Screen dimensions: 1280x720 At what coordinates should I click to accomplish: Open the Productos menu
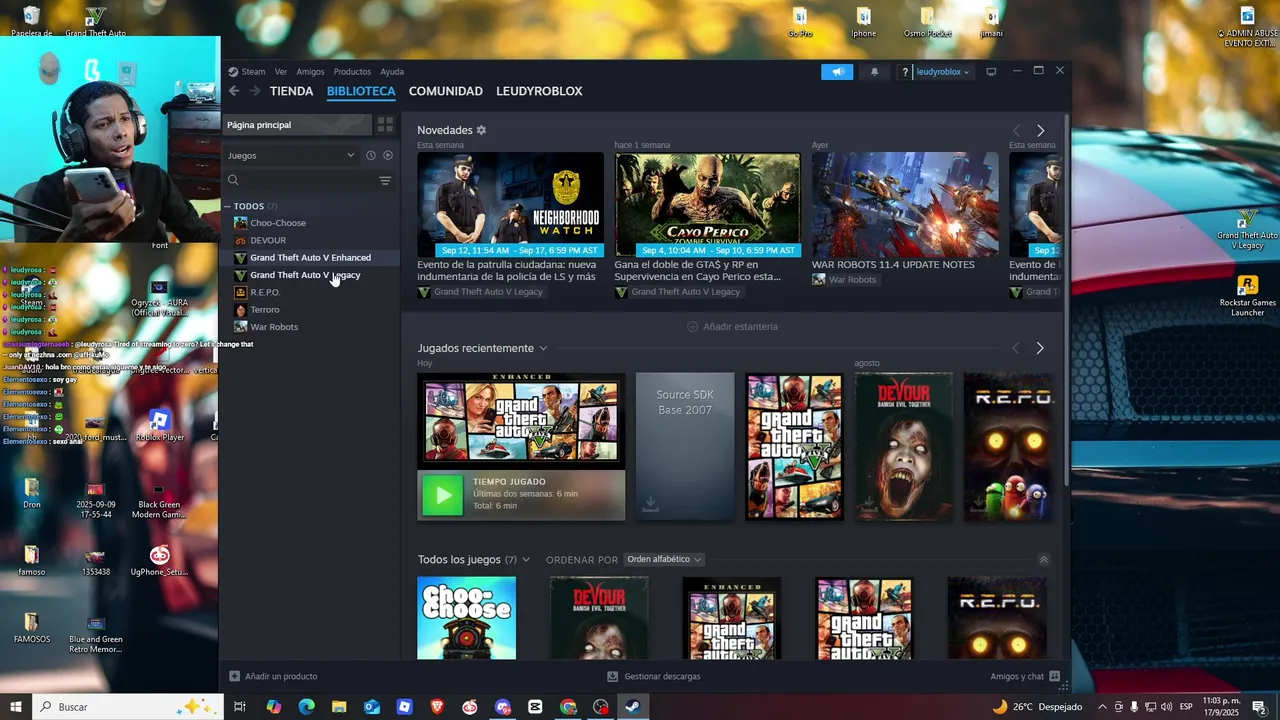click(352, 72)
